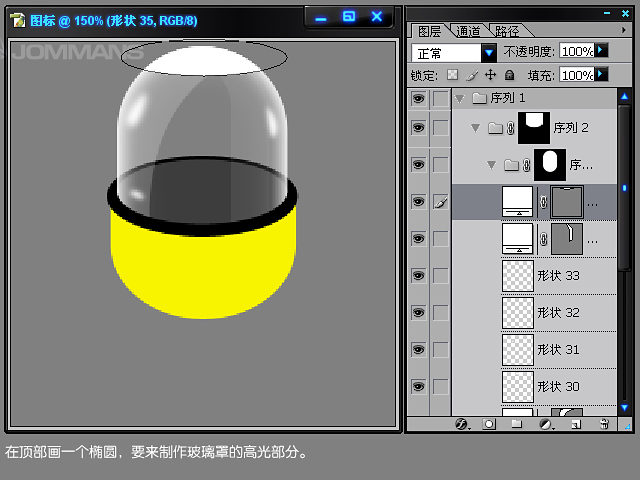The image size is (640, 480).
Task: Hide the selected shape layer's visibility eye
Action: point(418,202)
